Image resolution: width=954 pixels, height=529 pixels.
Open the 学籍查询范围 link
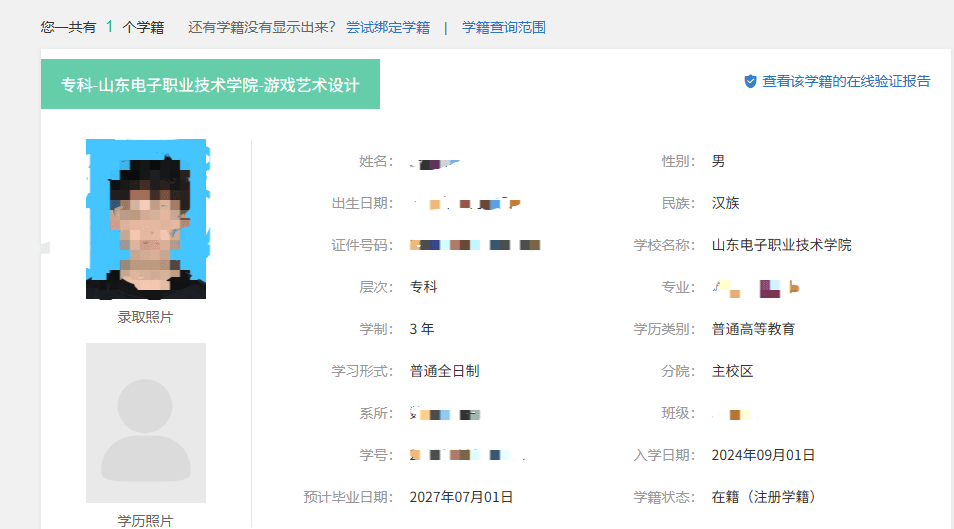point(503,27)
